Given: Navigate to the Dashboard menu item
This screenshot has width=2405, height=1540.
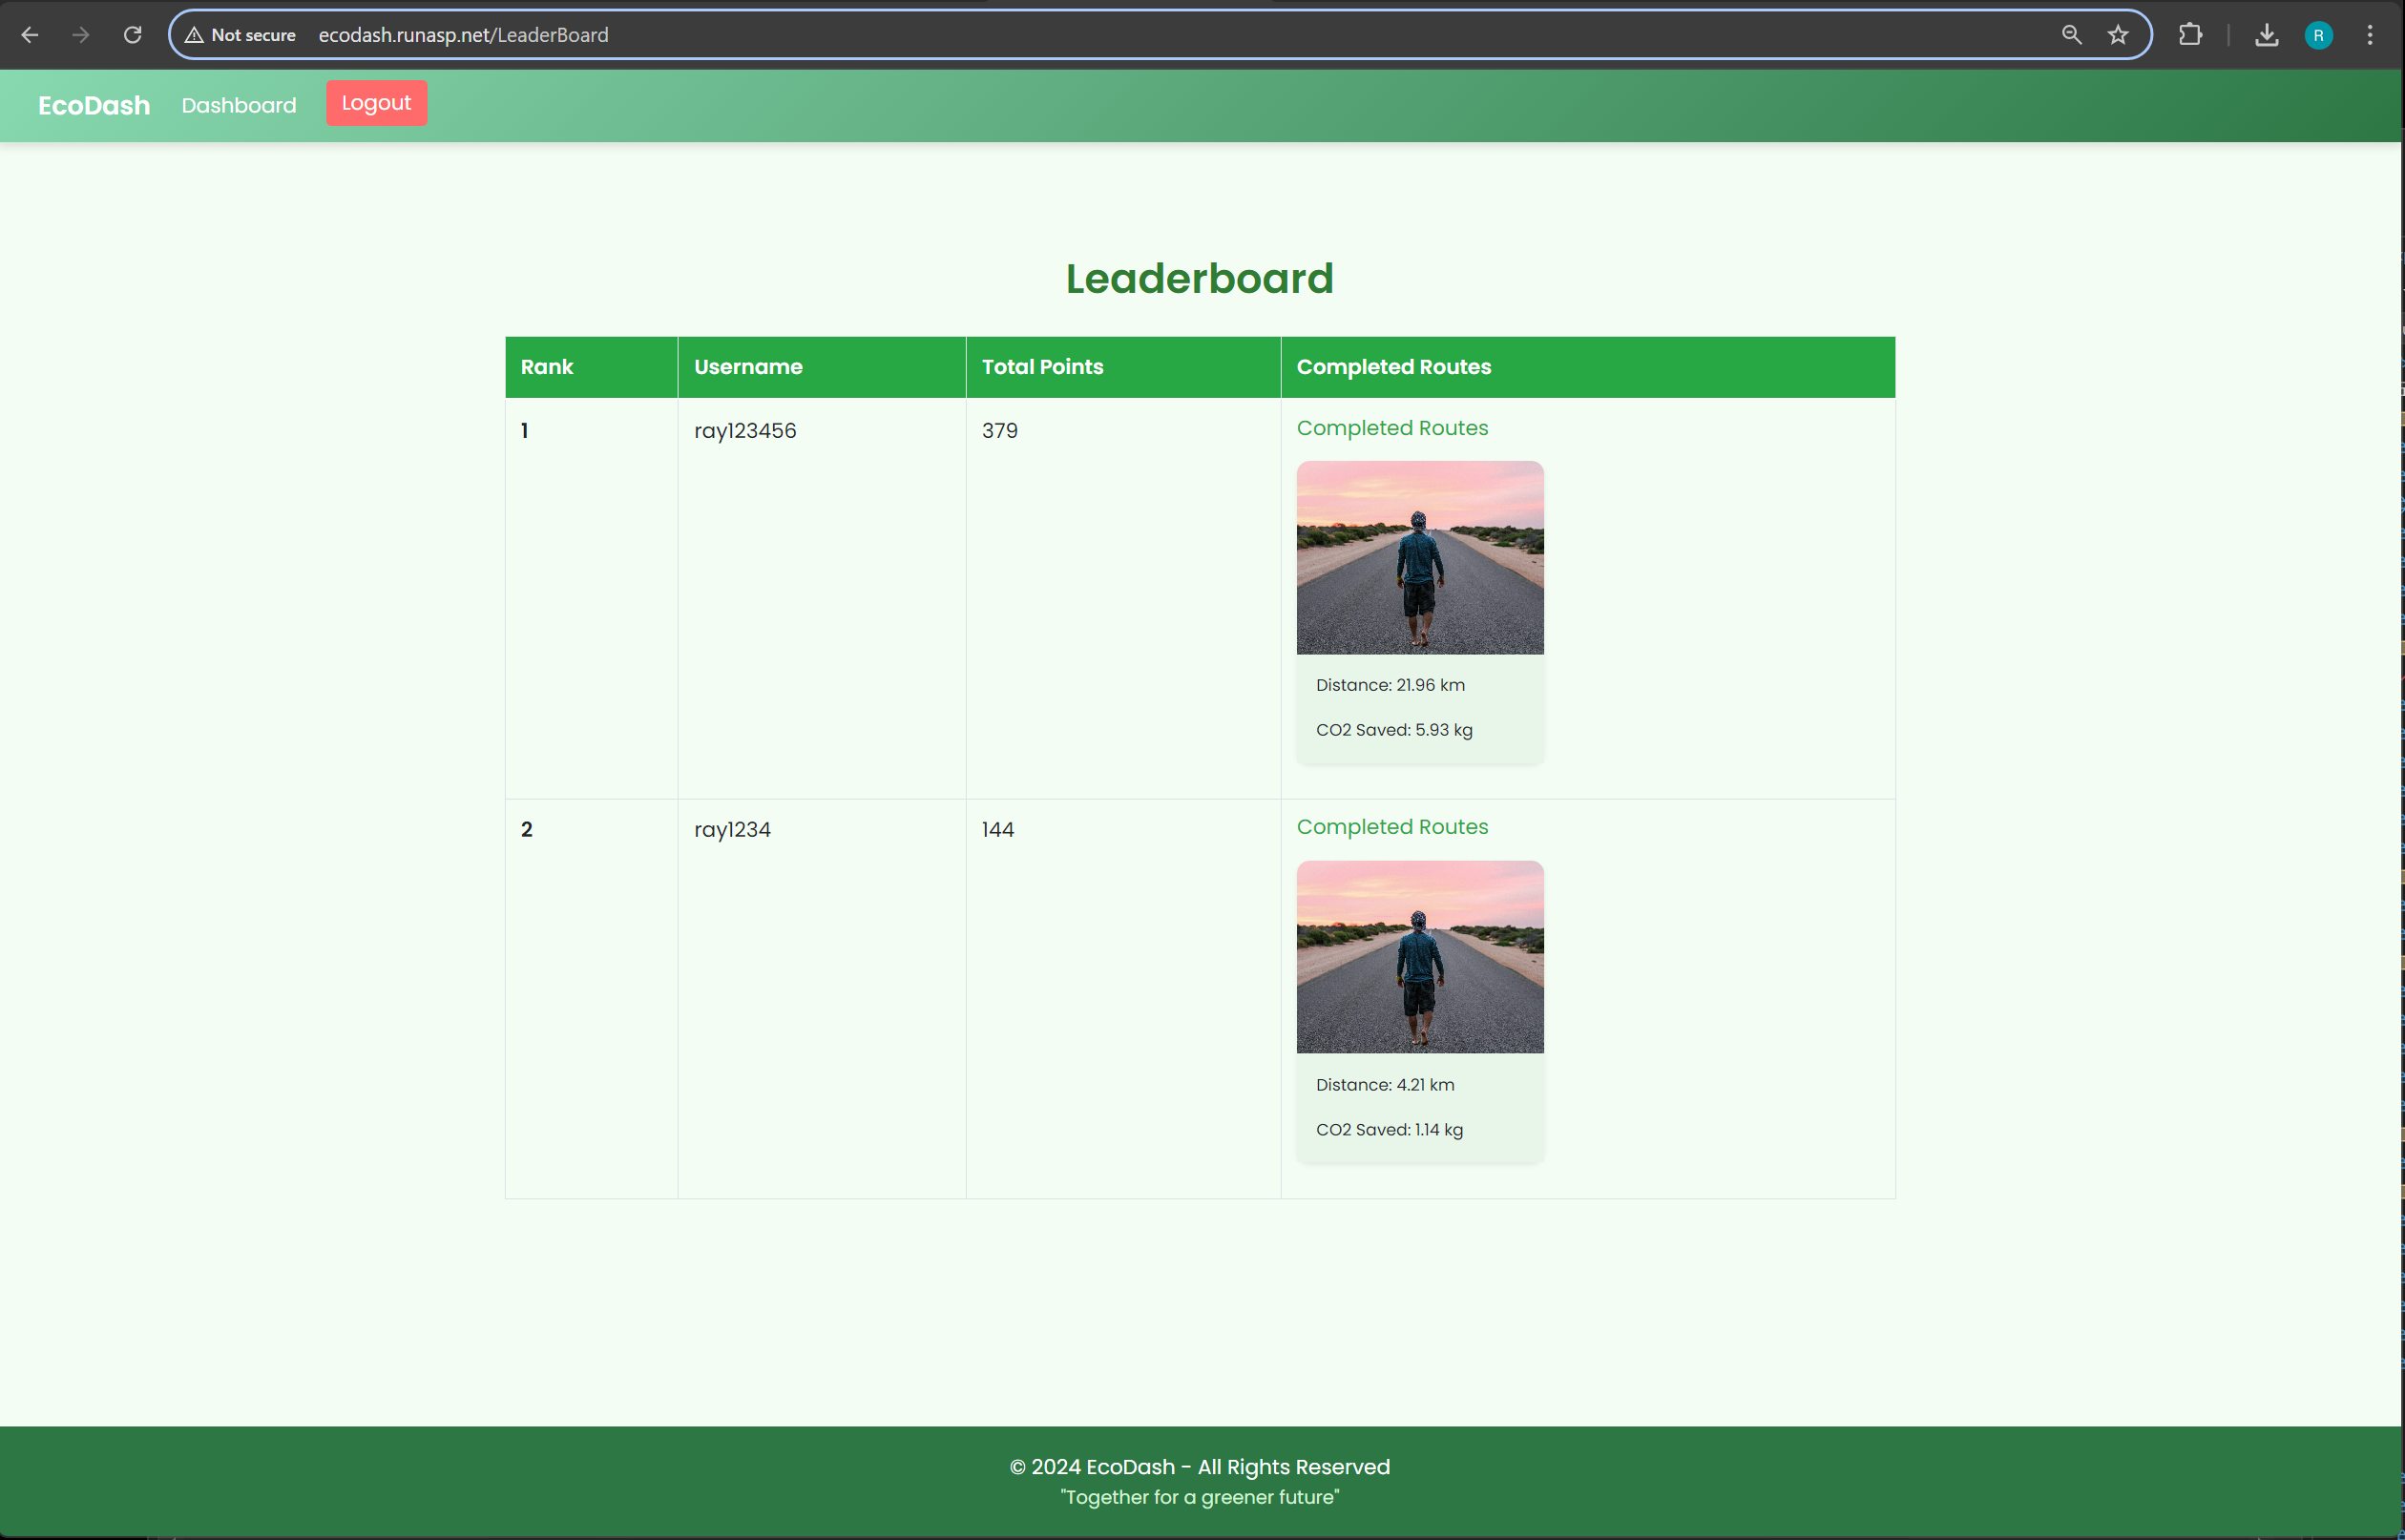Looking at the screenshot, I should [x=239, y=105].
